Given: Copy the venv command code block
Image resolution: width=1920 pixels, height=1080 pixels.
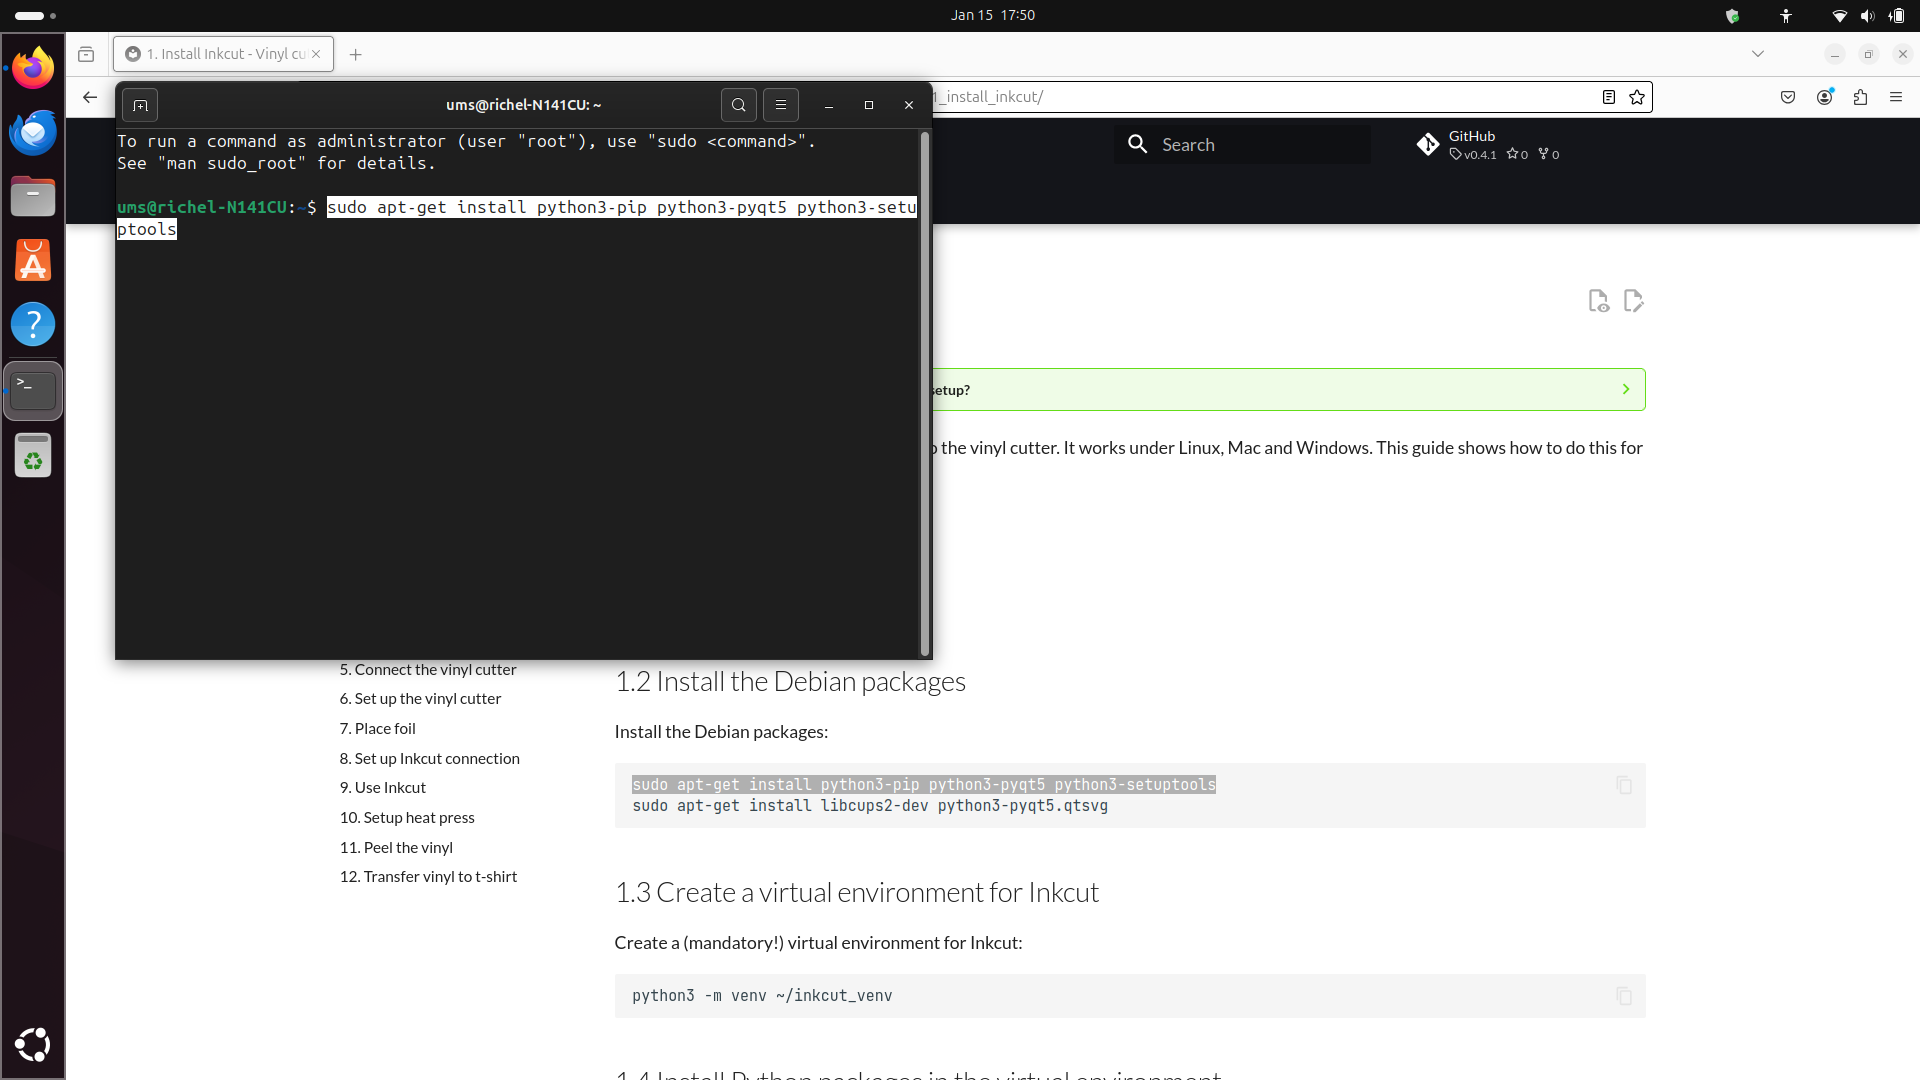Looking at the screenshot, I should (1624, 995).
